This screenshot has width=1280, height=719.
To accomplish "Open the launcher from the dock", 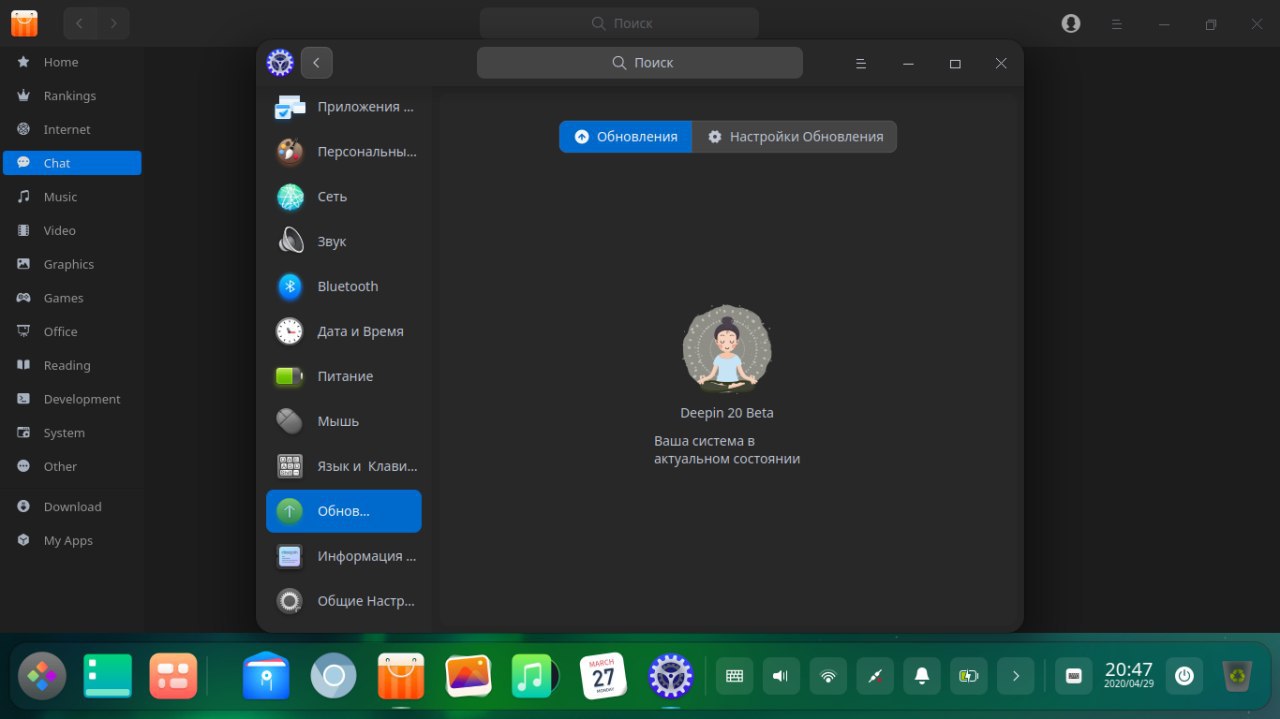I will [42, 676].
